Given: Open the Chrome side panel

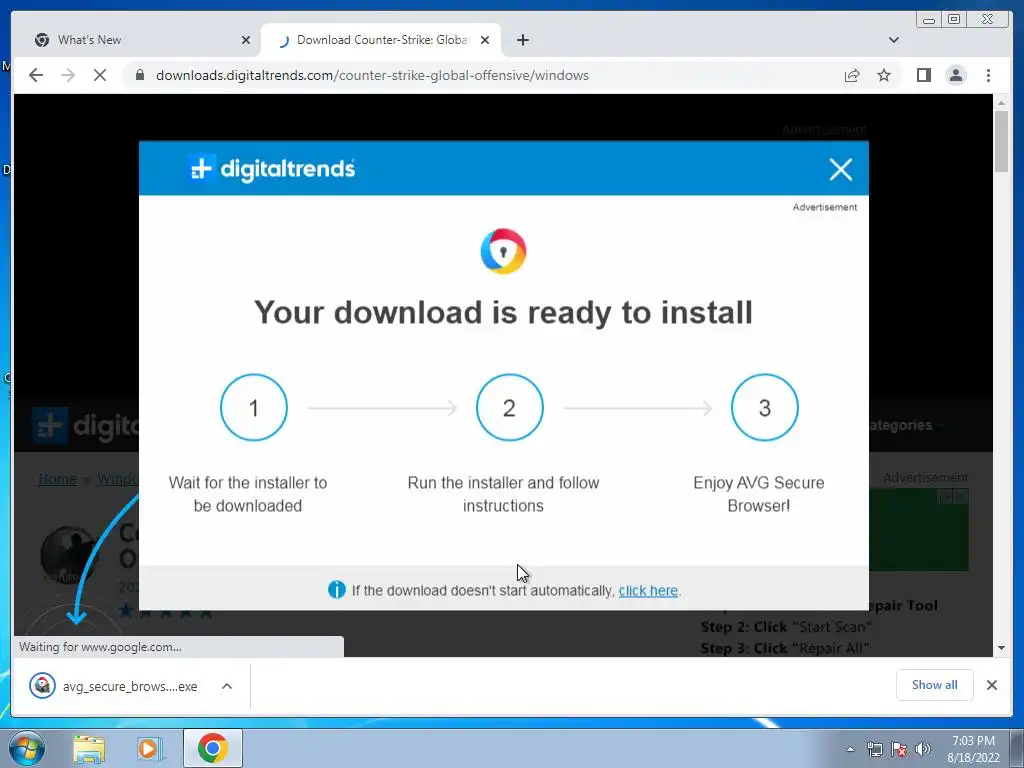Looking at the screenshot, I should point(923,75).
